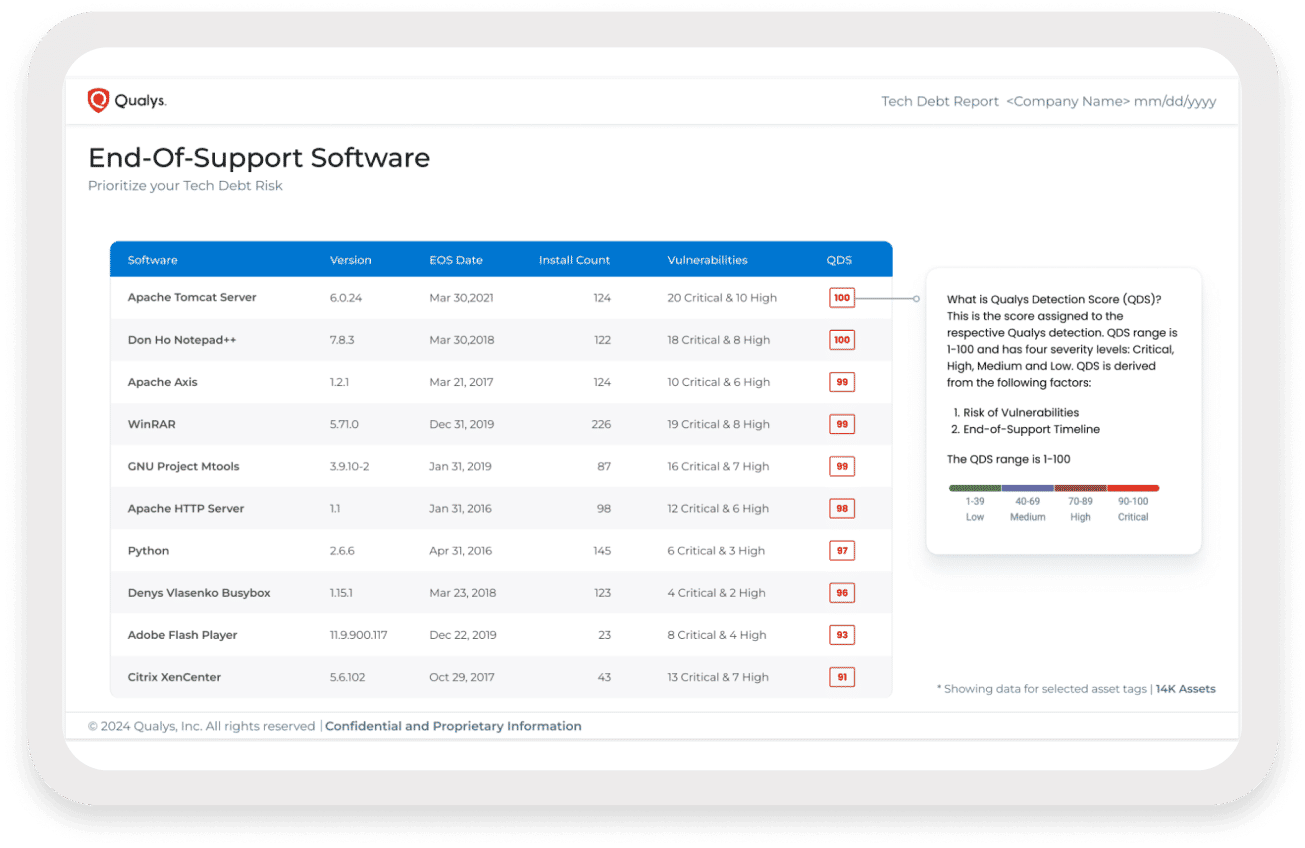The height and width of the screenshot is (848, 1305).
Task: Click install count 226 for WinRAR
Action: point(601,424)
